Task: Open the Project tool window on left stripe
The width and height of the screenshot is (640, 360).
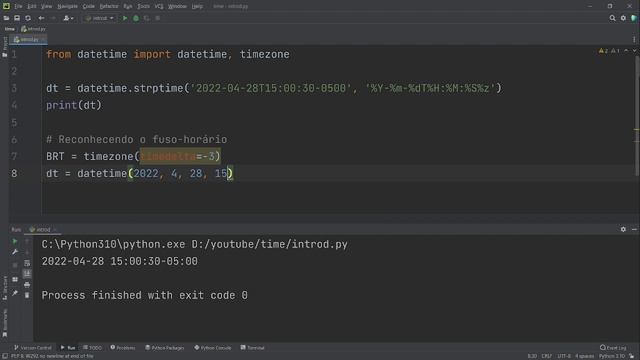Action: pos(5,47)
